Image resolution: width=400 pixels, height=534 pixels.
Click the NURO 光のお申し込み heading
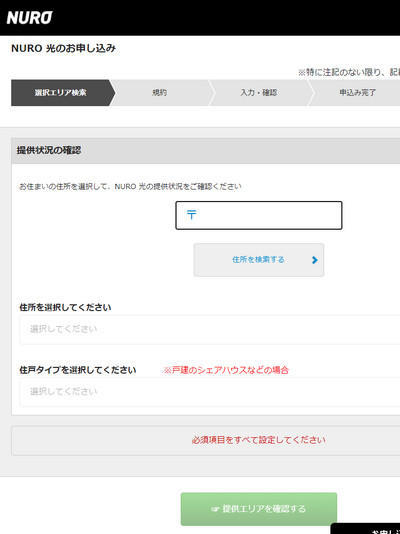[x=64, y=48]
